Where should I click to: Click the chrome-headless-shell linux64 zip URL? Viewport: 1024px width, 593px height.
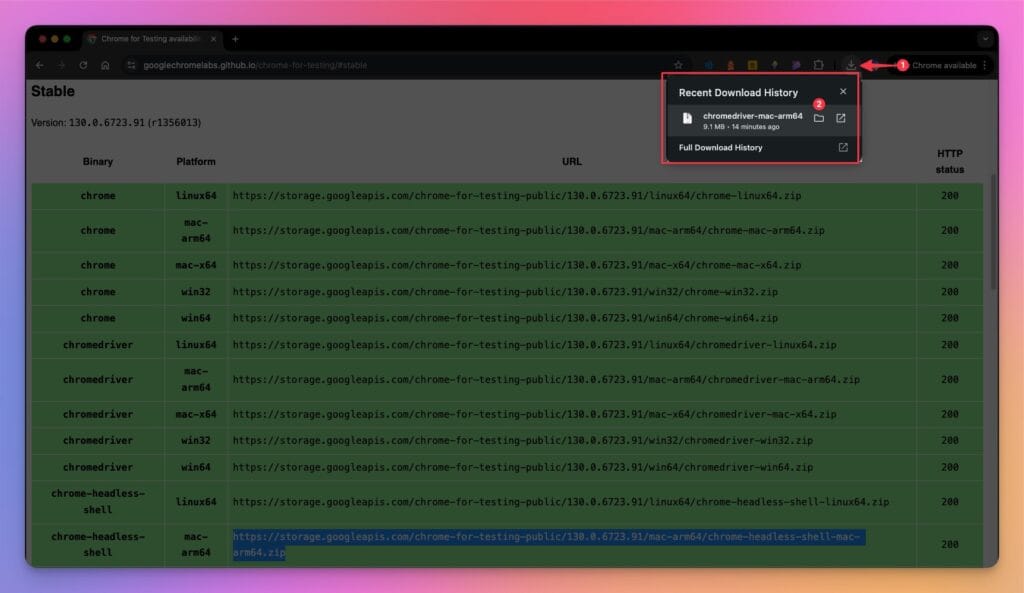click(561, 502)
